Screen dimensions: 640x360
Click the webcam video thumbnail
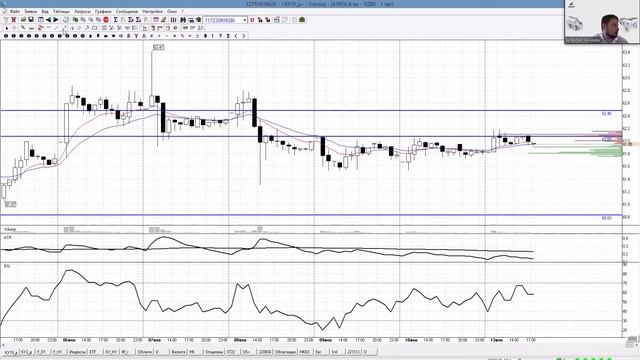click(x=602, y=22)
